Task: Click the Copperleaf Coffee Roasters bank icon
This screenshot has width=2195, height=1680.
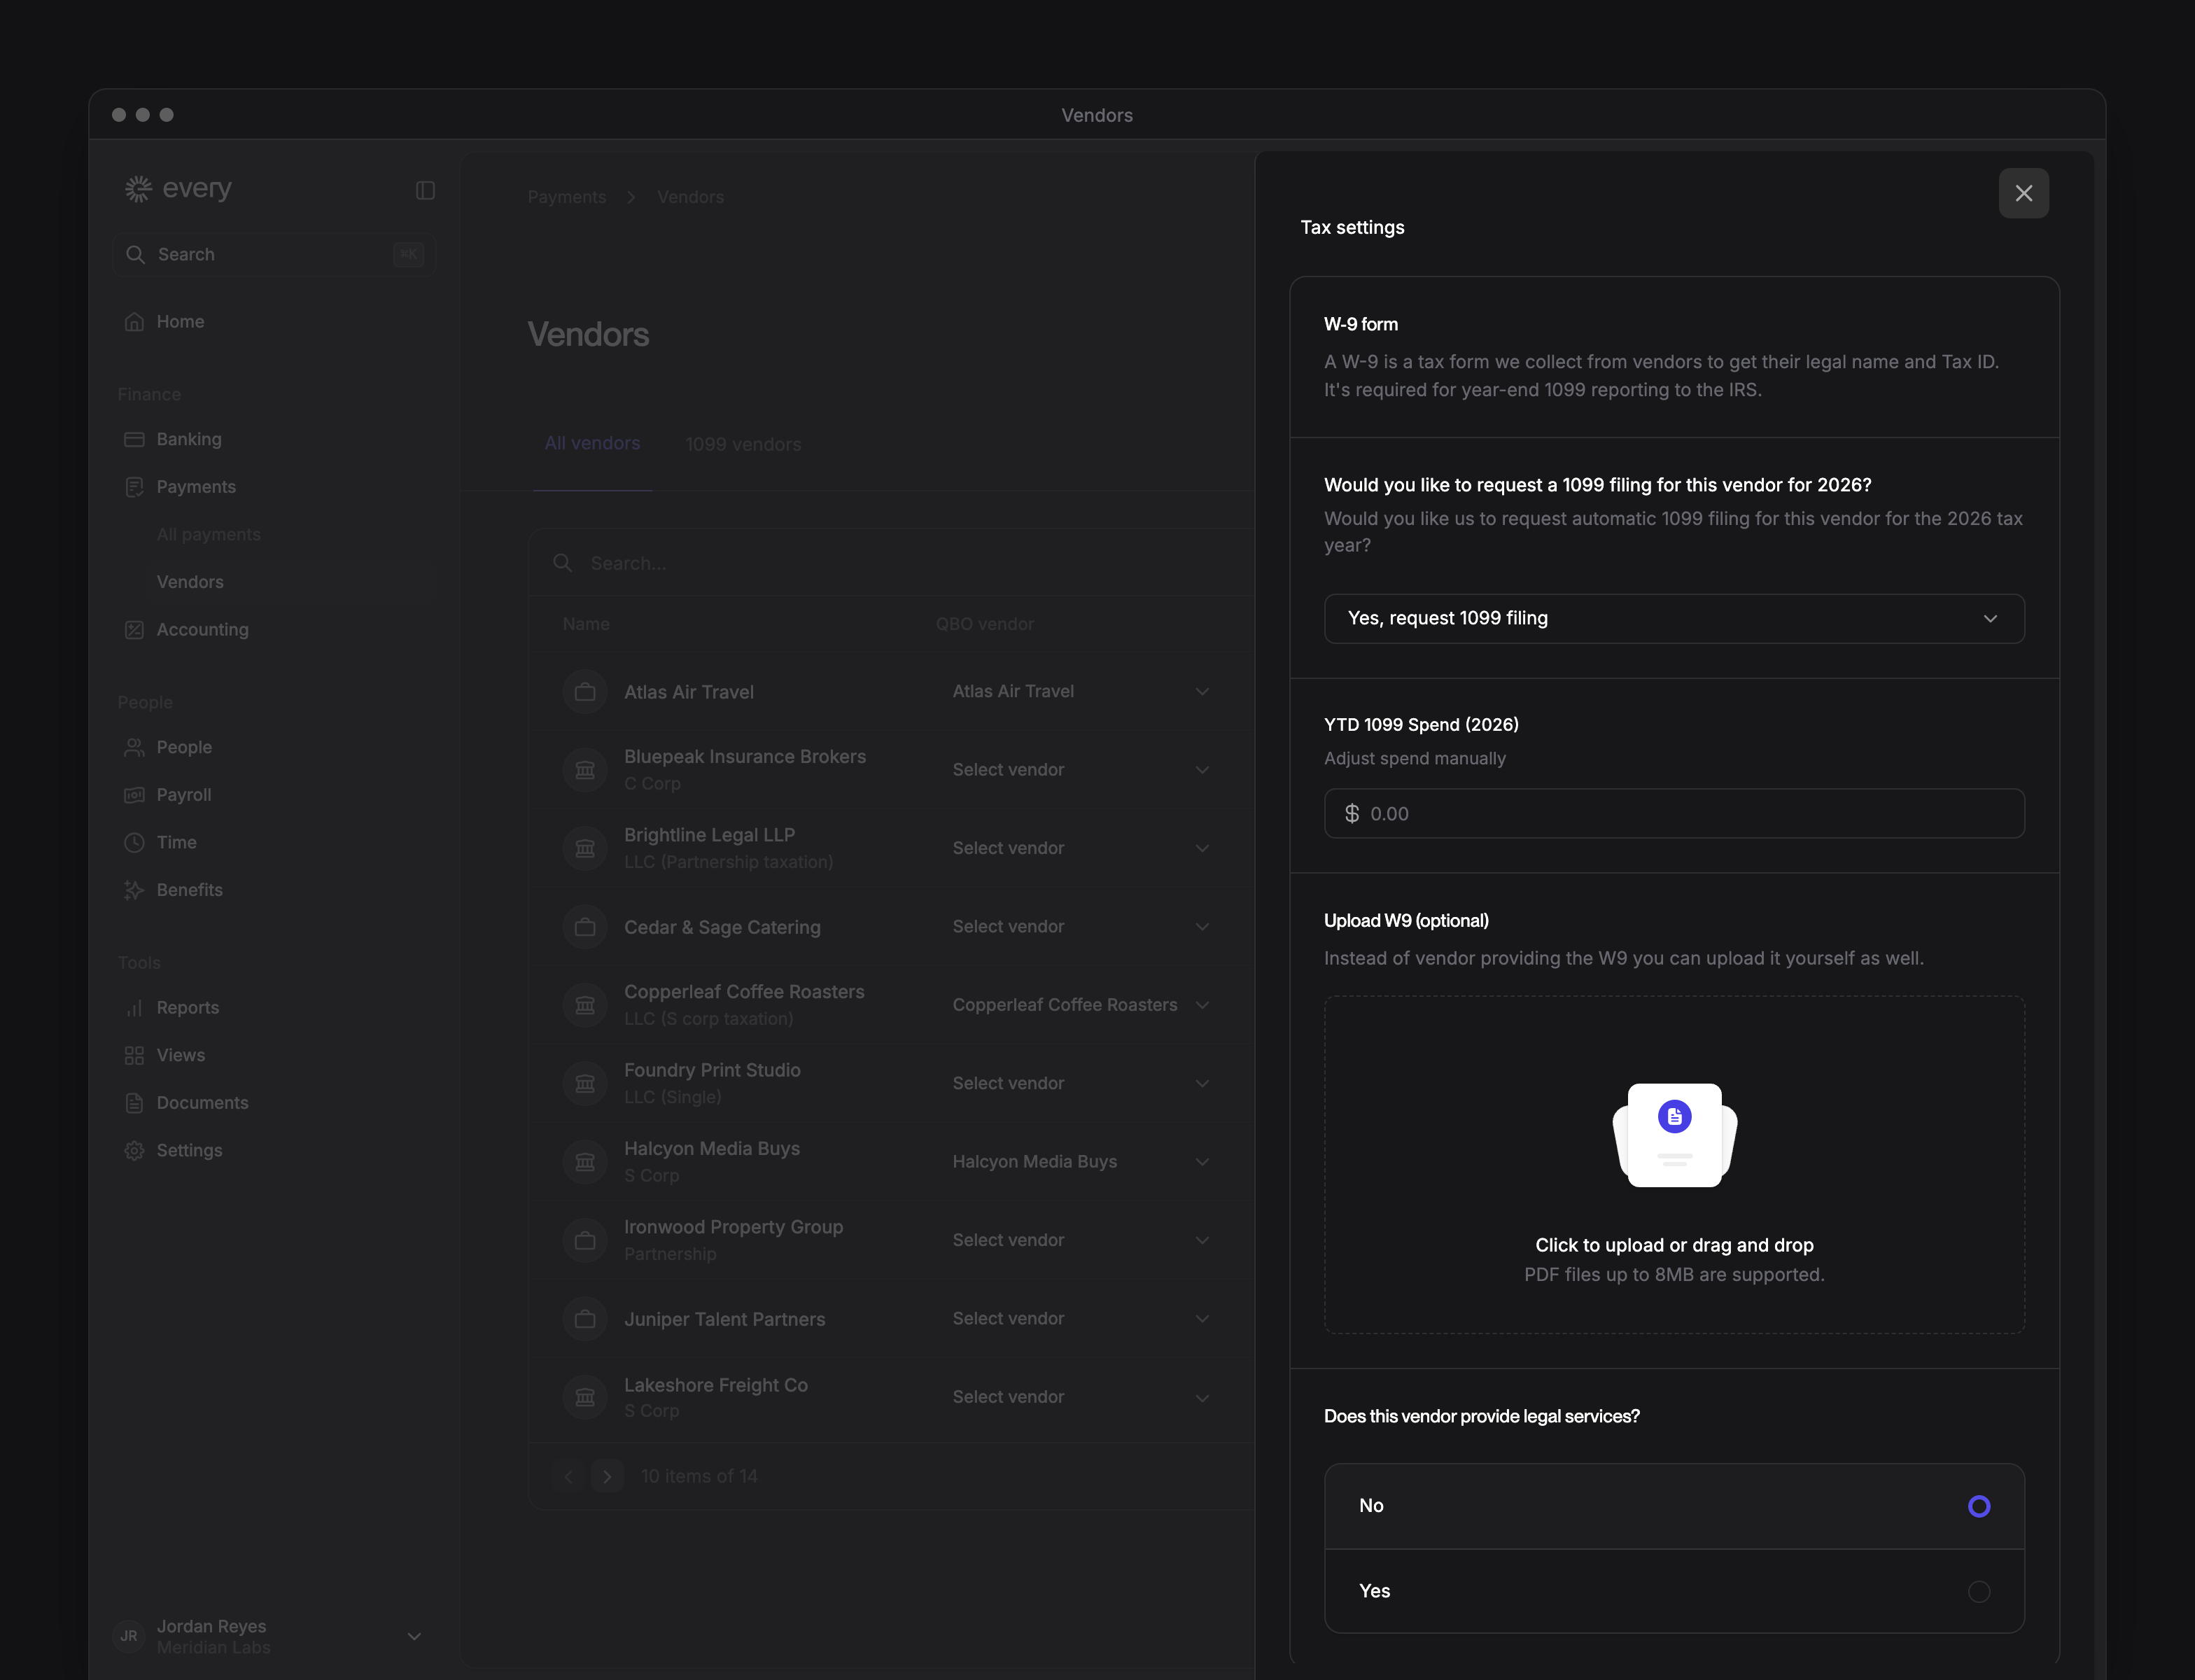Action: click(x=585, y=1005)
